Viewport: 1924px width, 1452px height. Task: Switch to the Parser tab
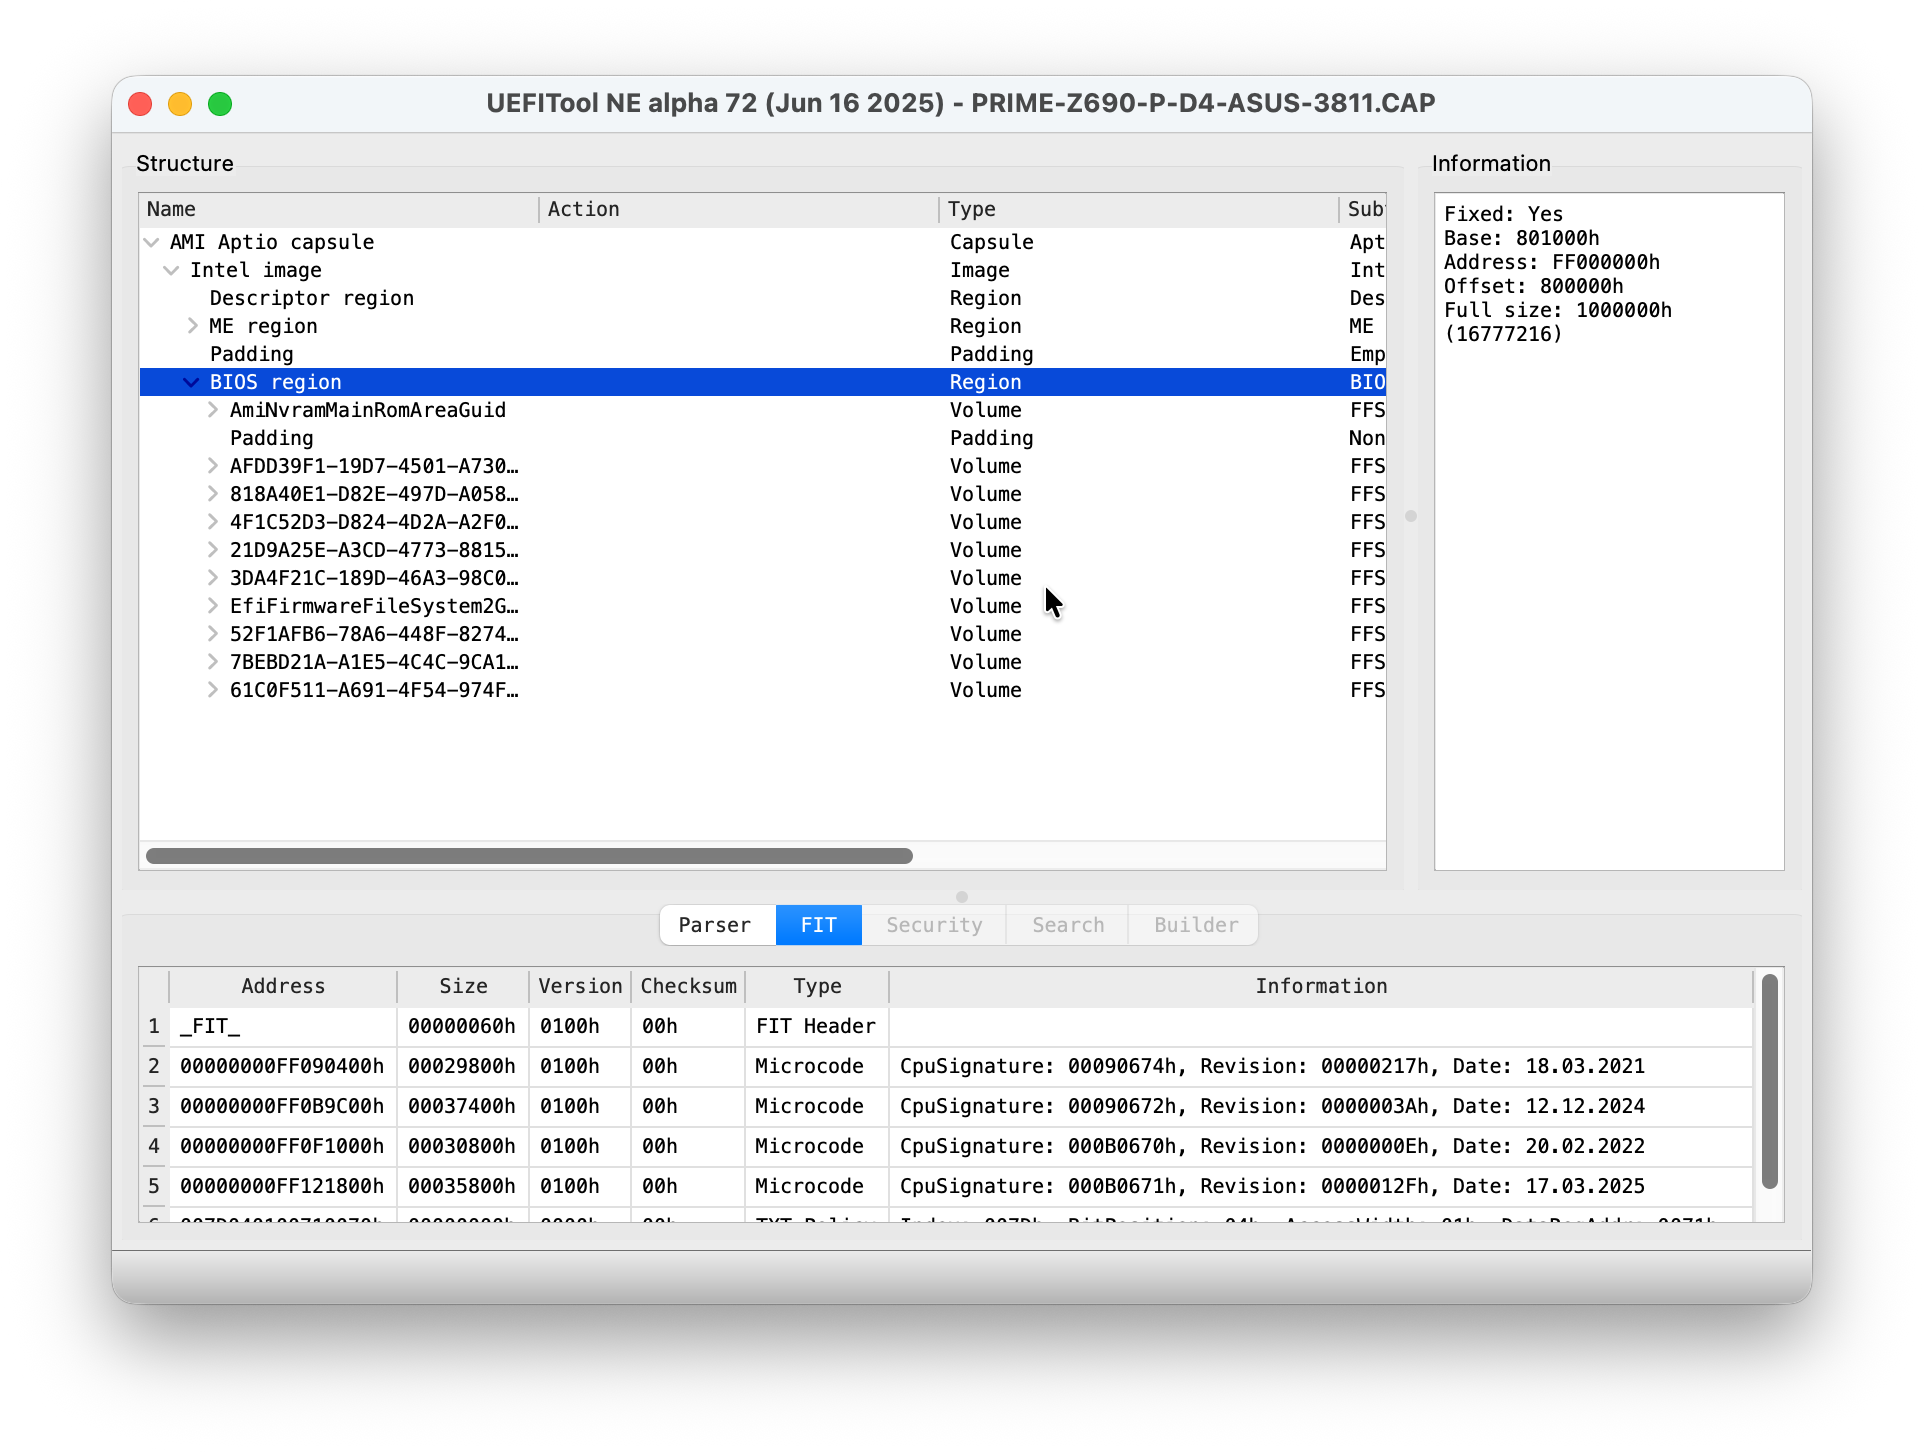716,925
